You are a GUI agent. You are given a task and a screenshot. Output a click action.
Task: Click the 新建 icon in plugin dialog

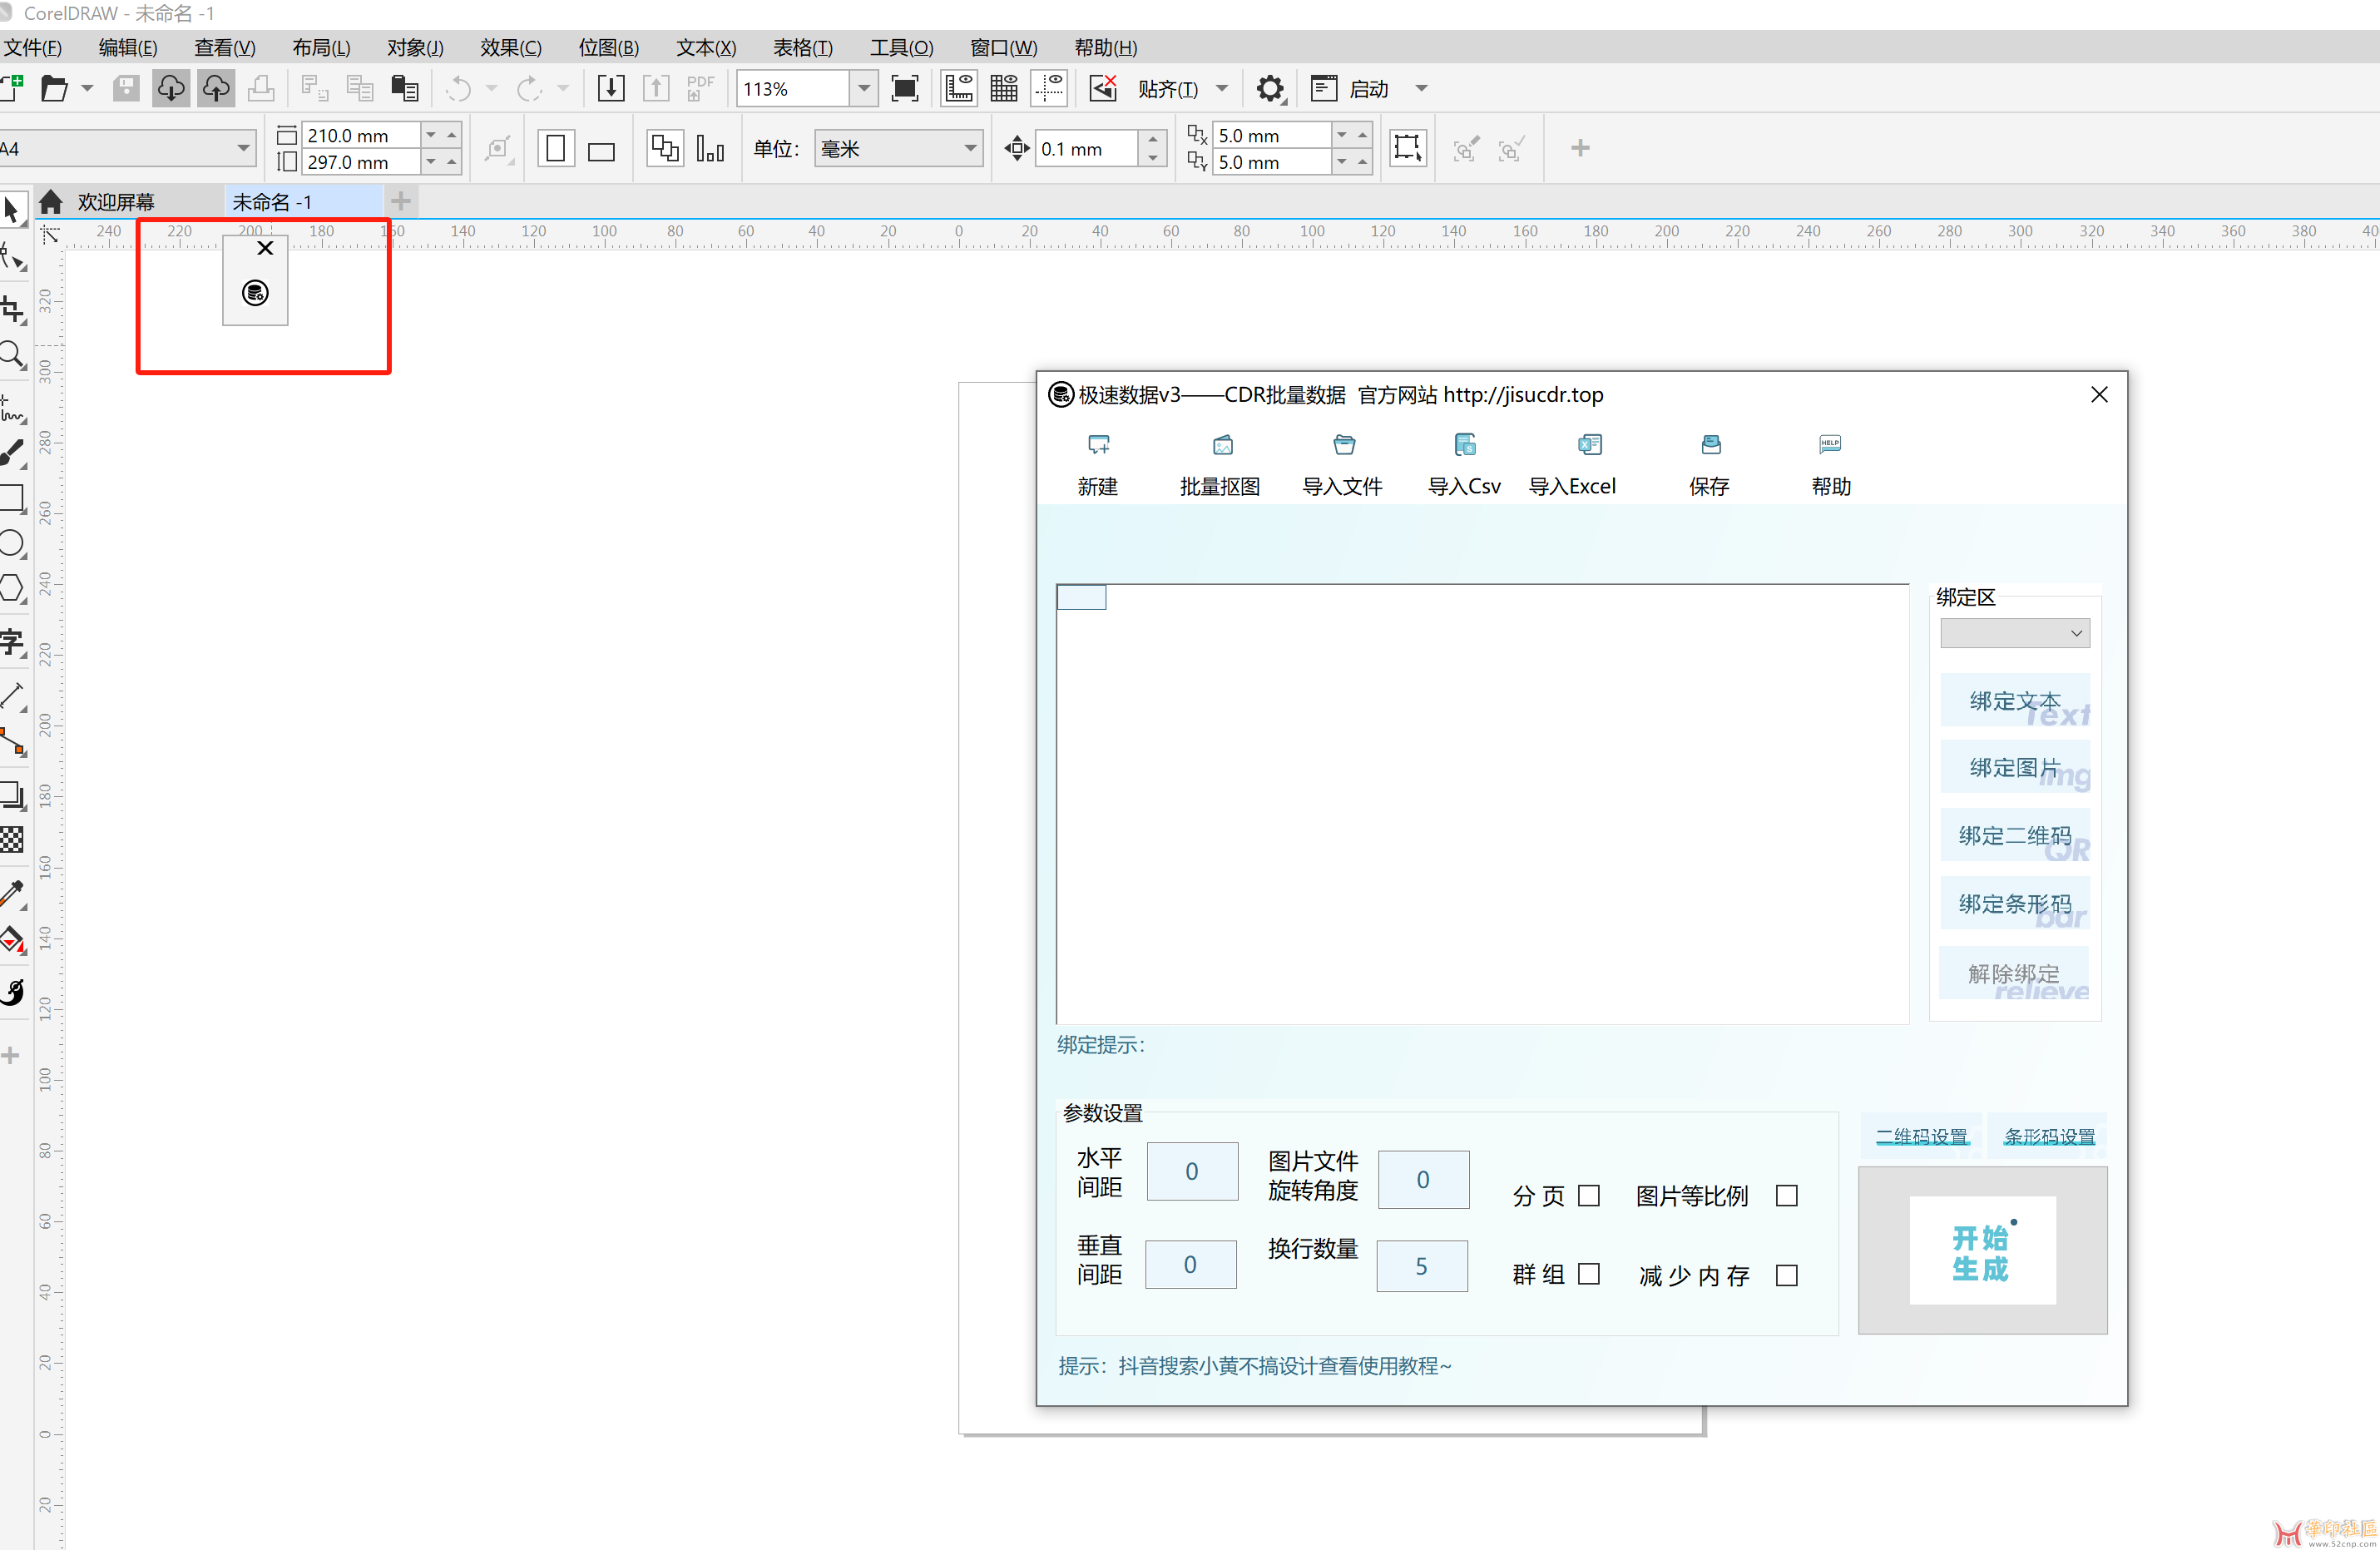coord(1098,445)
